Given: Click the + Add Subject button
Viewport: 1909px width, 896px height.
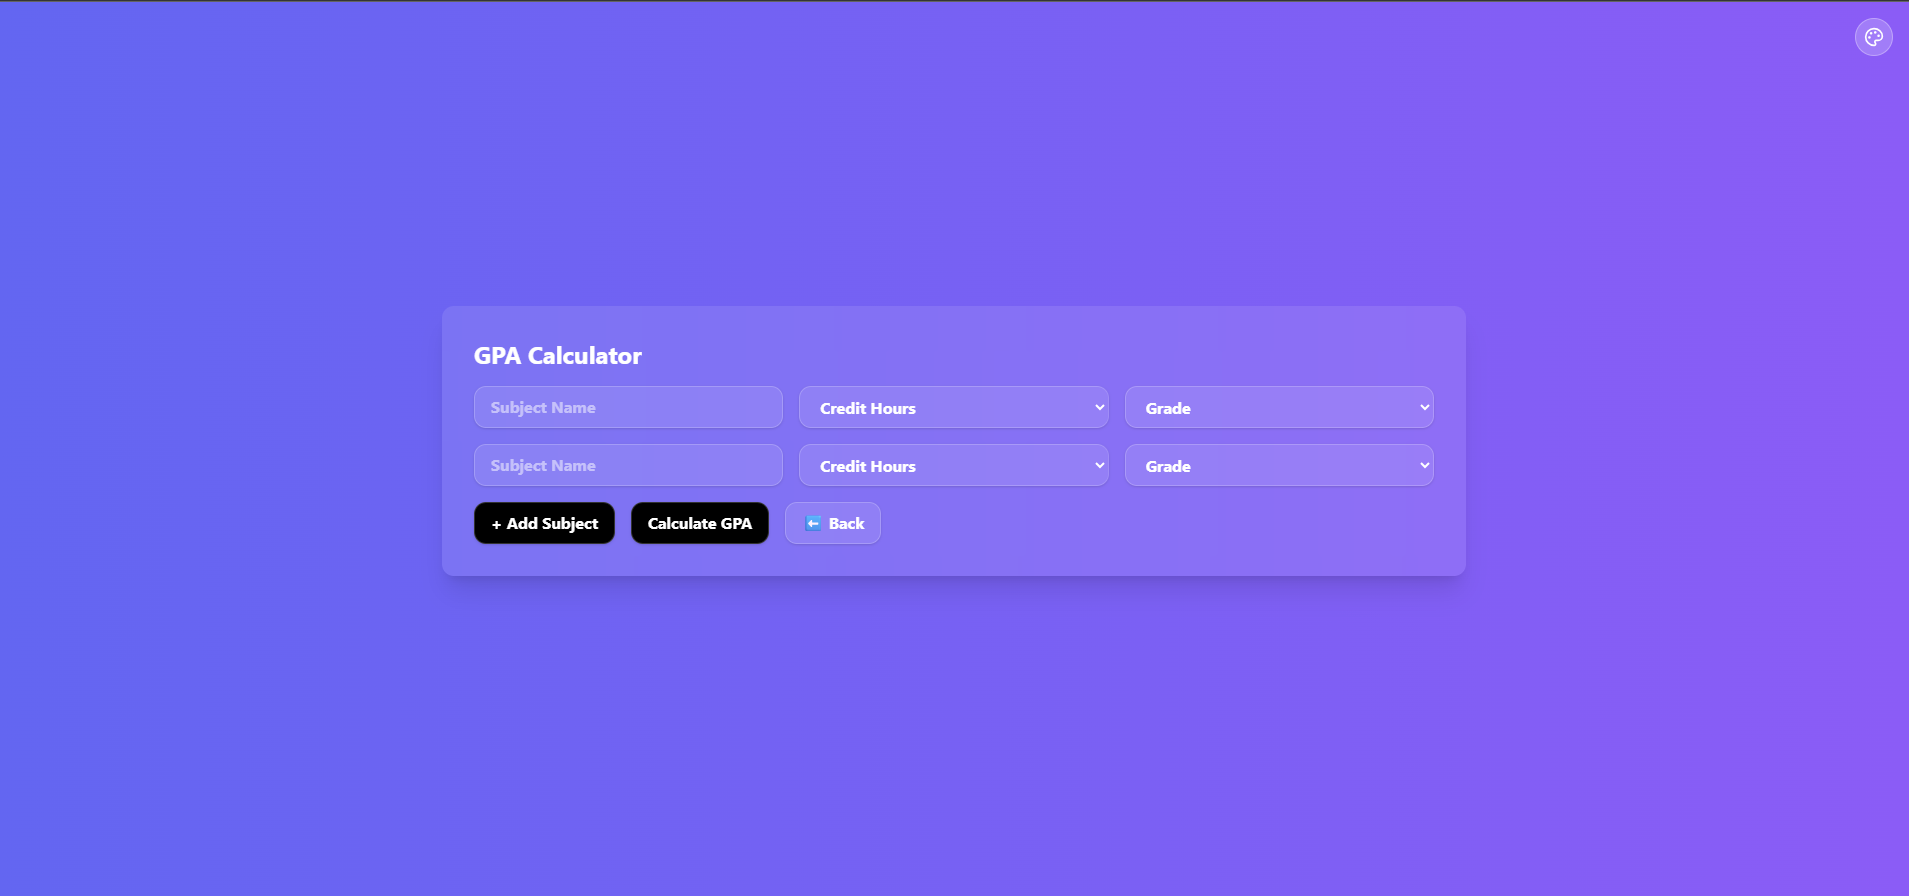Looking at the screenshot, I should tap(544, 523).
